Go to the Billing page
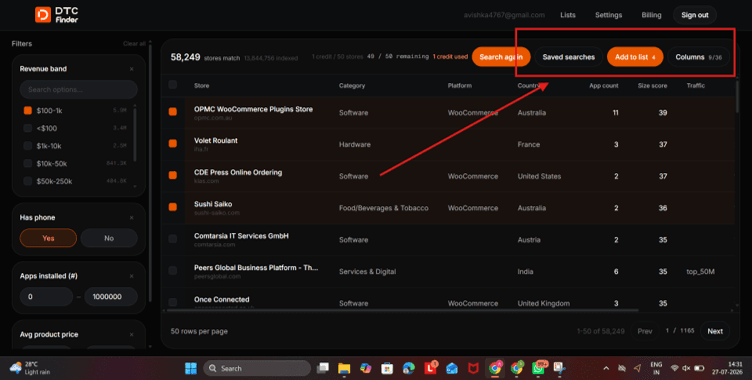The height and width of the screenshot is (380, 752). coord(651,15)
